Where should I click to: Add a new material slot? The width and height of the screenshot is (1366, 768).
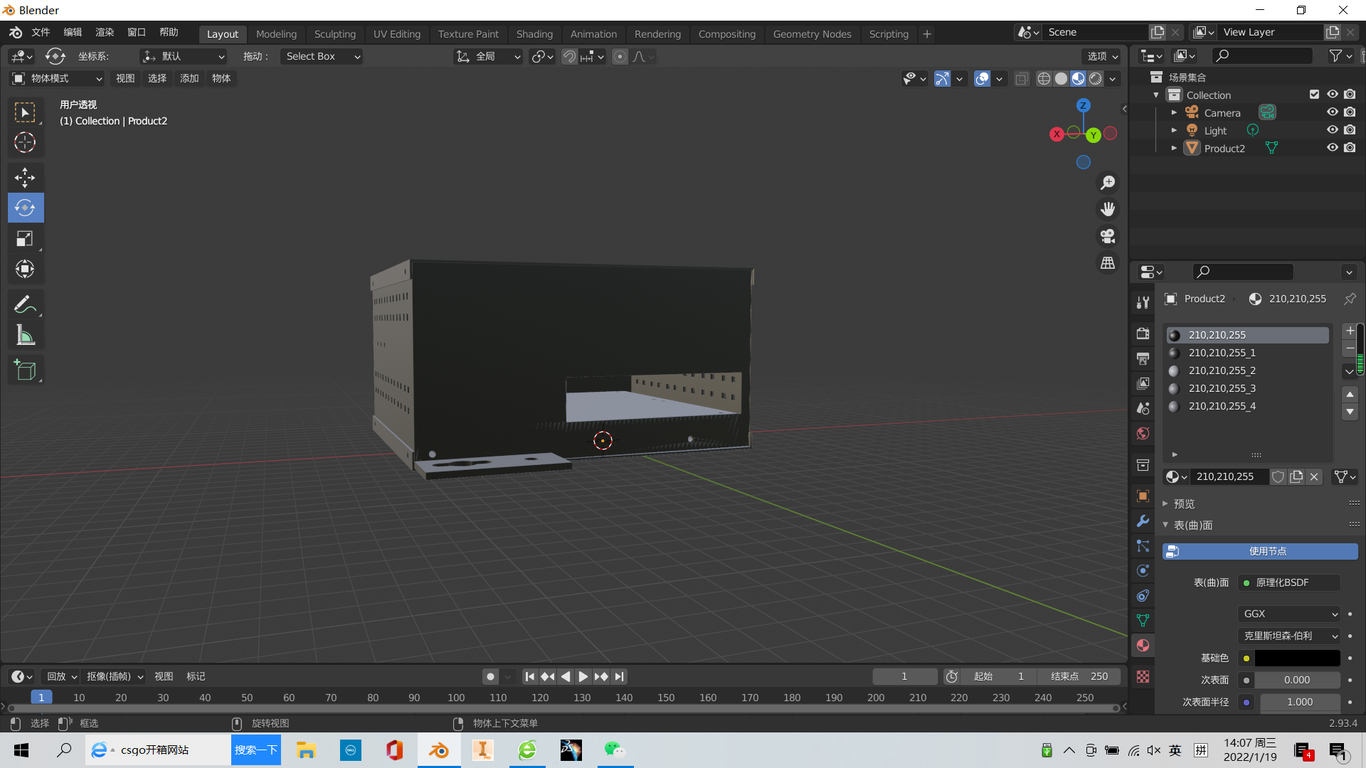point(1350,331)
